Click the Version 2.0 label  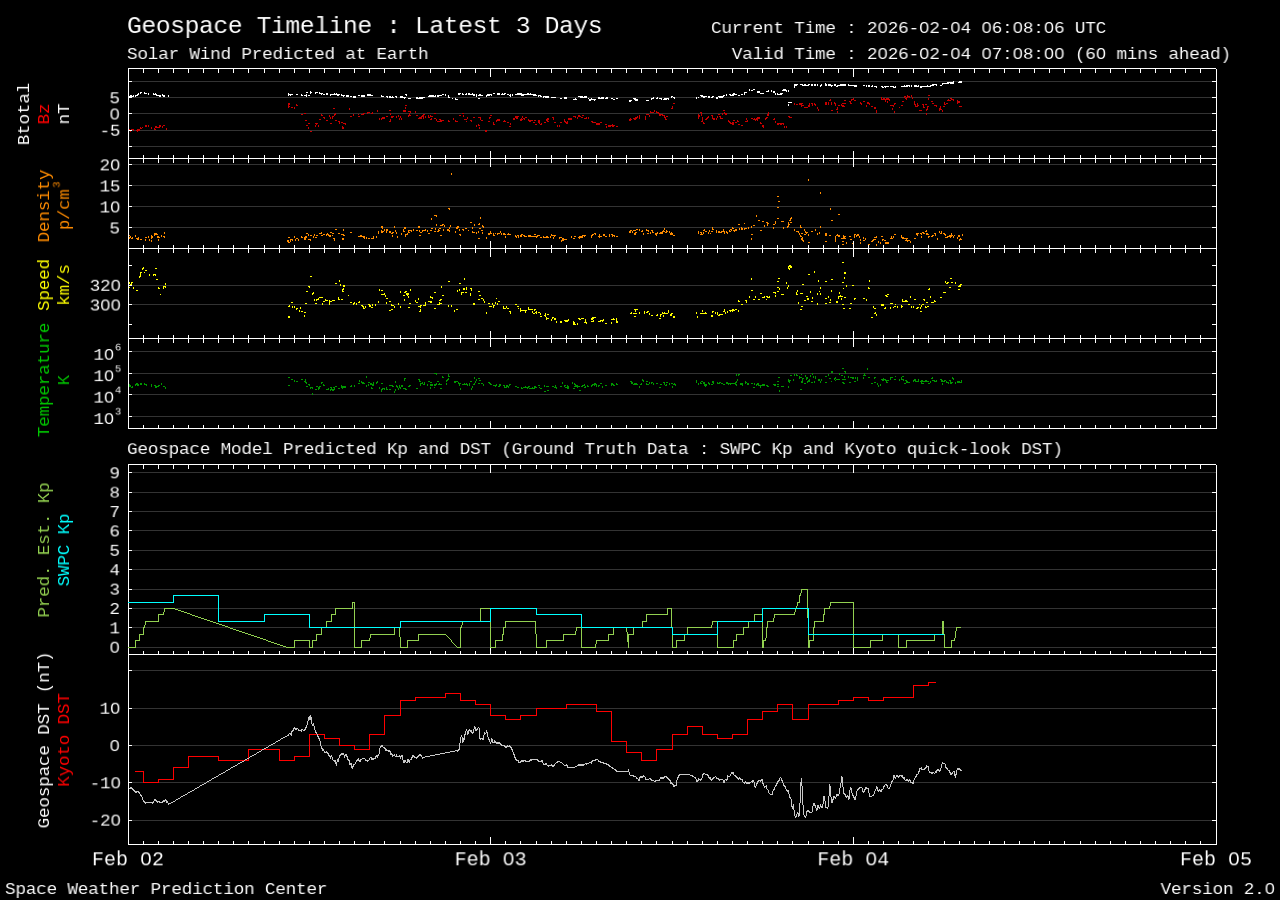click(x=1218, y=888)
